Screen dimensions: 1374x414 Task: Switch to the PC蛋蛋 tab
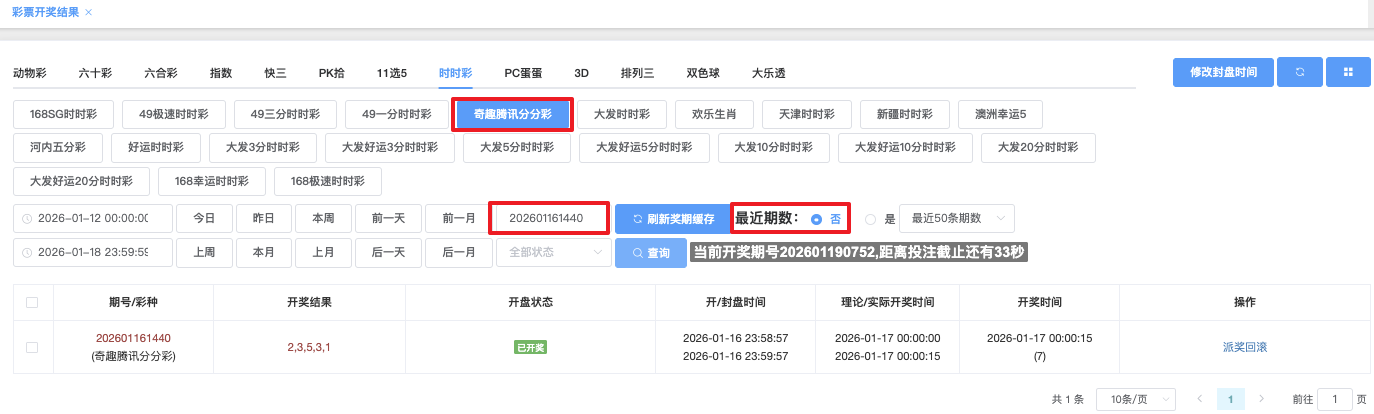click(523, 73)
